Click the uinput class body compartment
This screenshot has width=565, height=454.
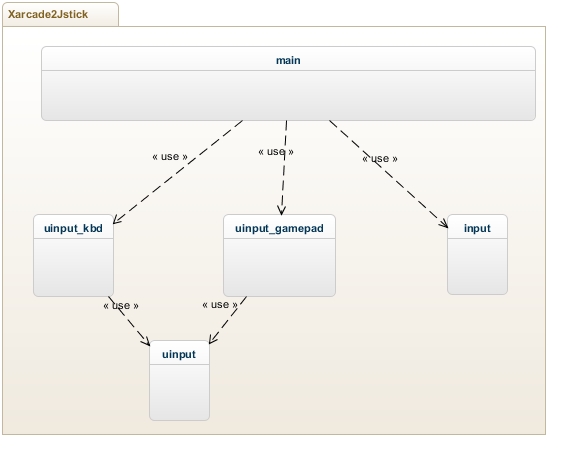(x=179, y=392)
